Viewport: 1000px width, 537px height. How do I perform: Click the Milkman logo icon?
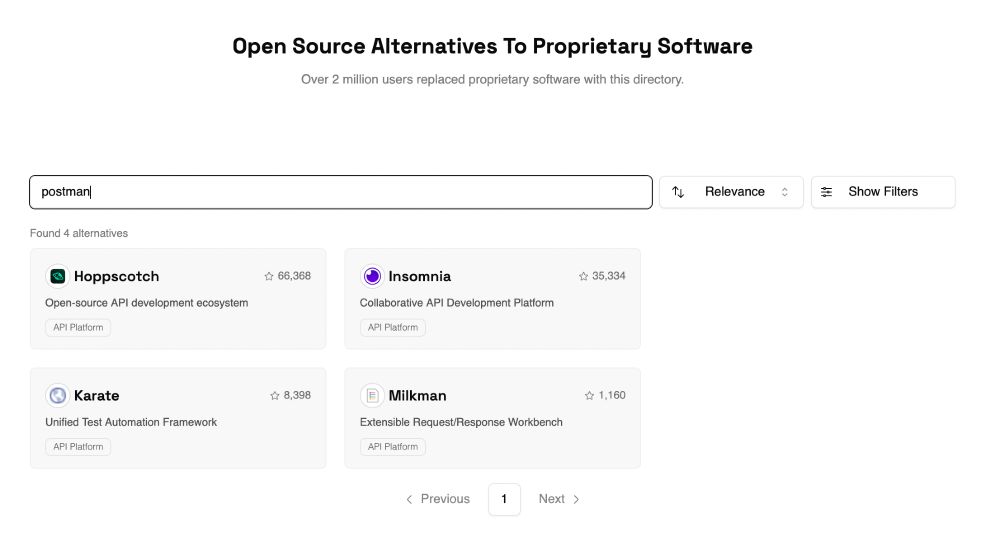pos(372,395)
